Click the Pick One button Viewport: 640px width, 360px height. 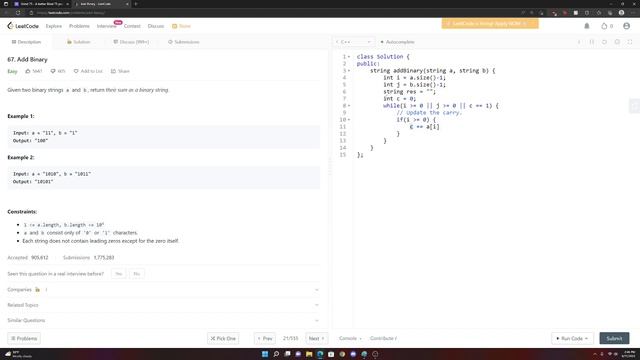tap(223, 338)
